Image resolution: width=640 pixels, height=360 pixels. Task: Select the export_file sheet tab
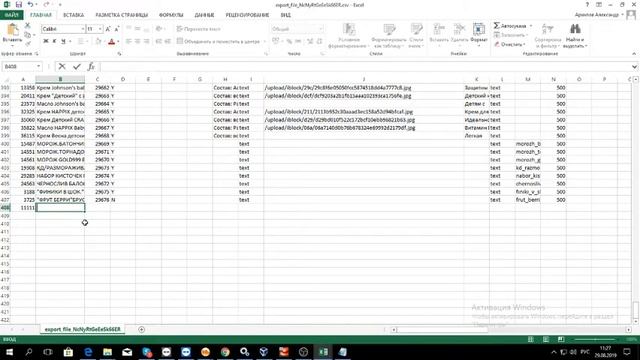point(82,329)
